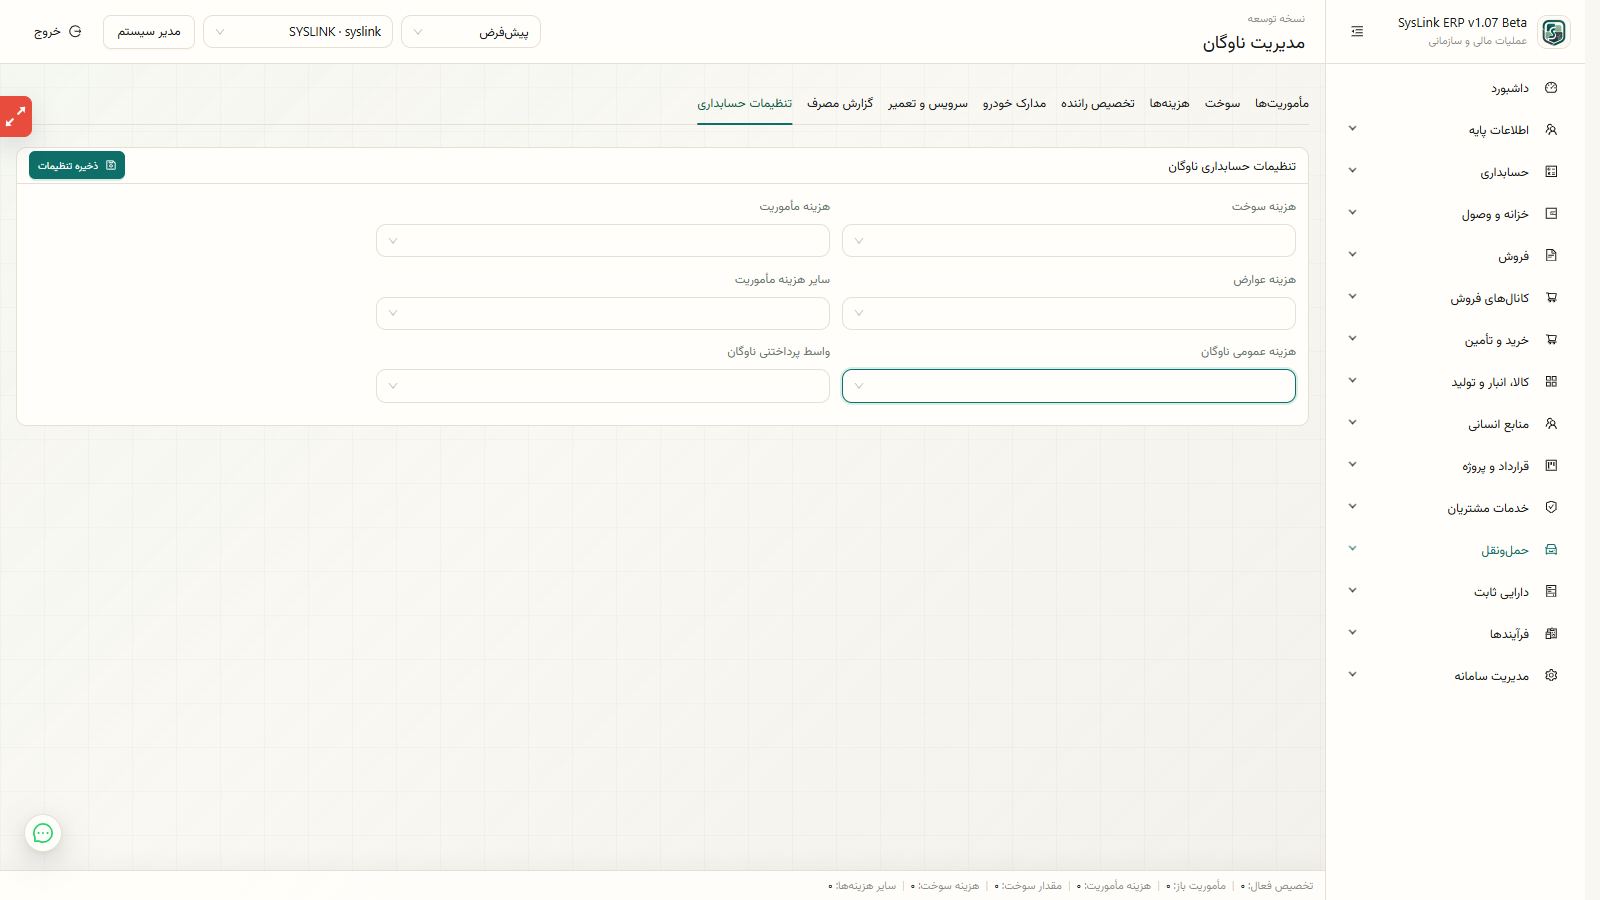Select the تنظیمات حسابداری tab

click(745, 104)
